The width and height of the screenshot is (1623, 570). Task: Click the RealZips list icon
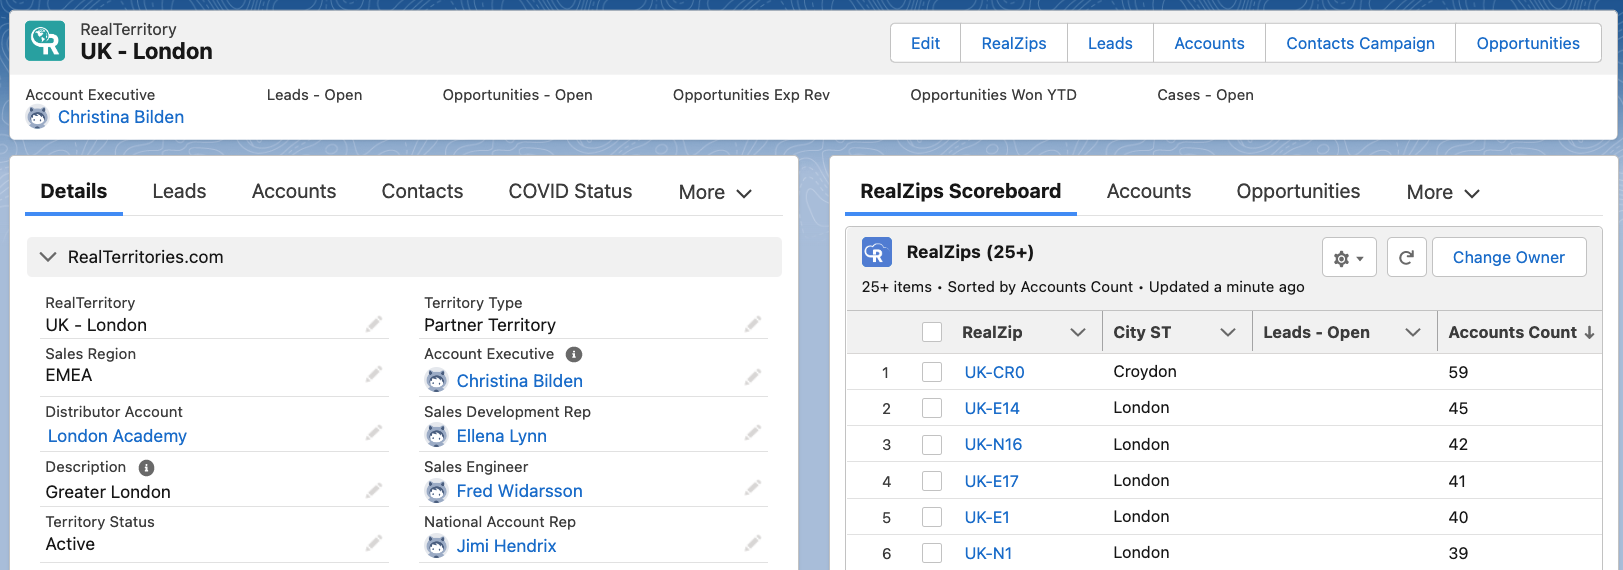[877, 253]
